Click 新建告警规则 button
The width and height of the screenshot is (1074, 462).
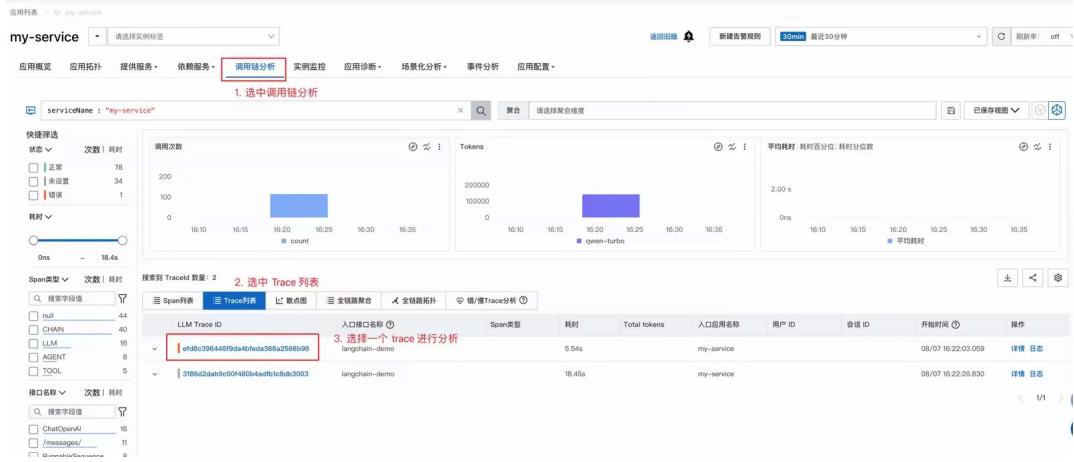point(739,37)
